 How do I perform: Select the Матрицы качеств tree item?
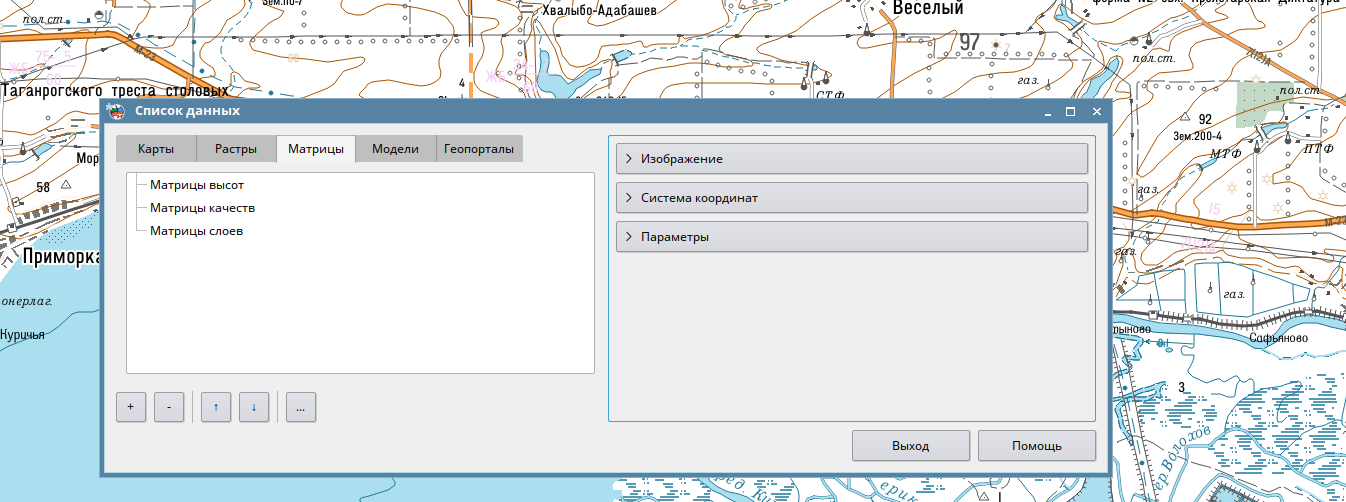point(202,208)
